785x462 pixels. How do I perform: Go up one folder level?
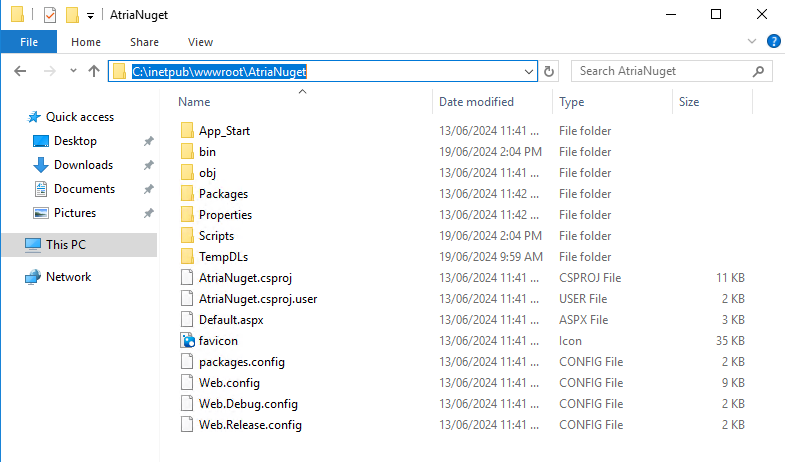point(94,71)
